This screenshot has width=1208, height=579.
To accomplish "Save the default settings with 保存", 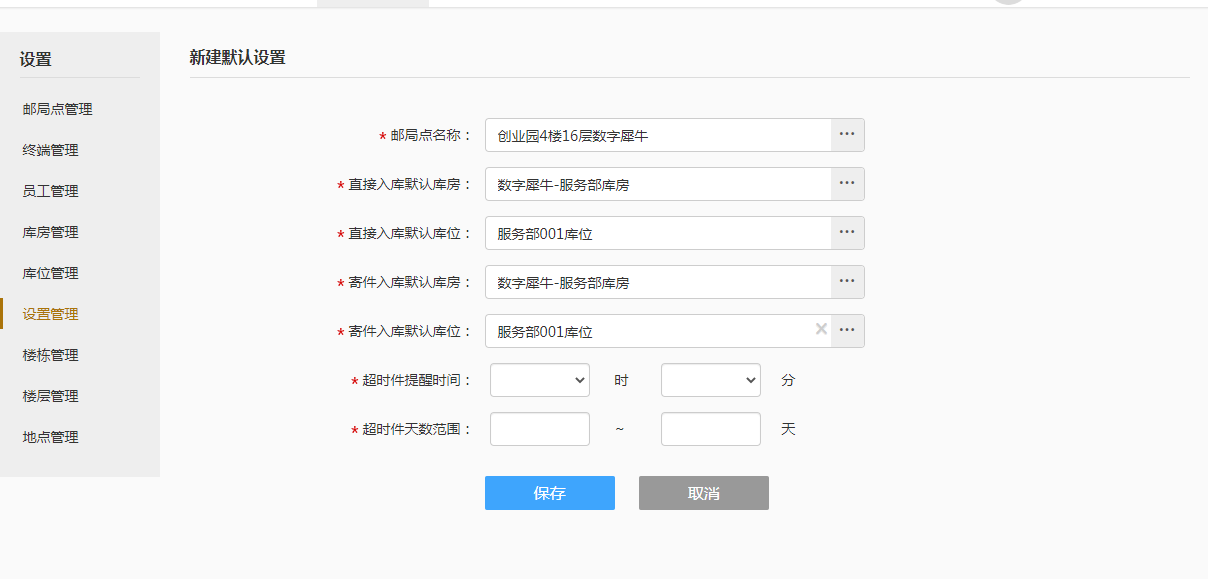I will click(550, 493).
